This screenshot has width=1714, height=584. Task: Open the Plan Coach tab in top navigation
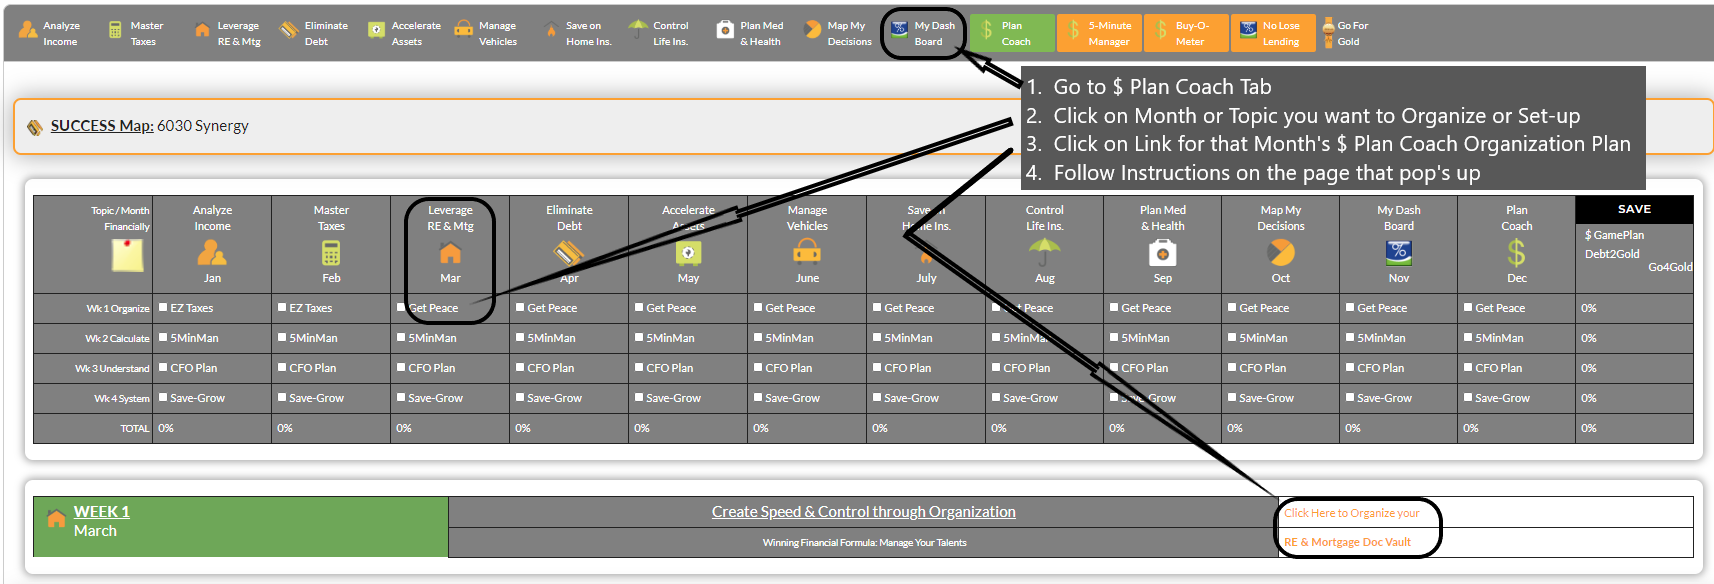pyautogui.click(x=1012, y=33)
